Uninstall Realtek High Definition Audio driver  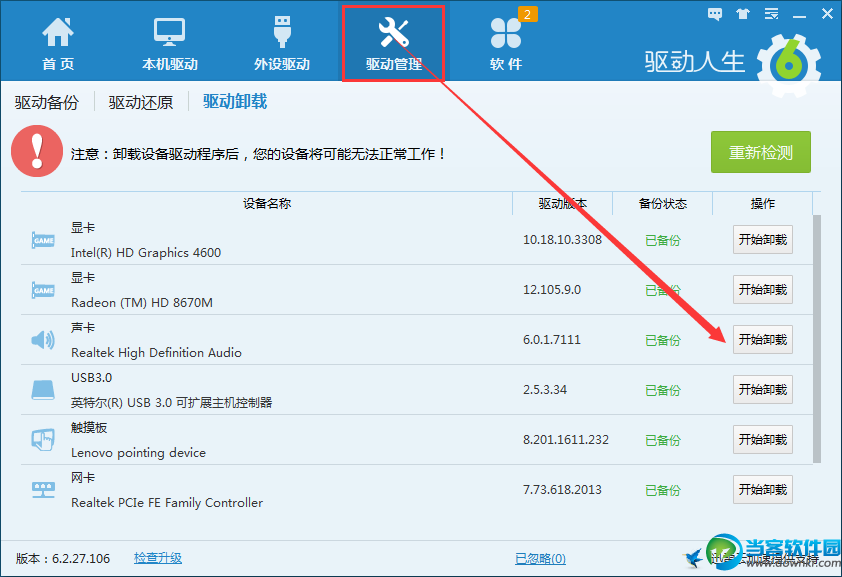point(763,339)
